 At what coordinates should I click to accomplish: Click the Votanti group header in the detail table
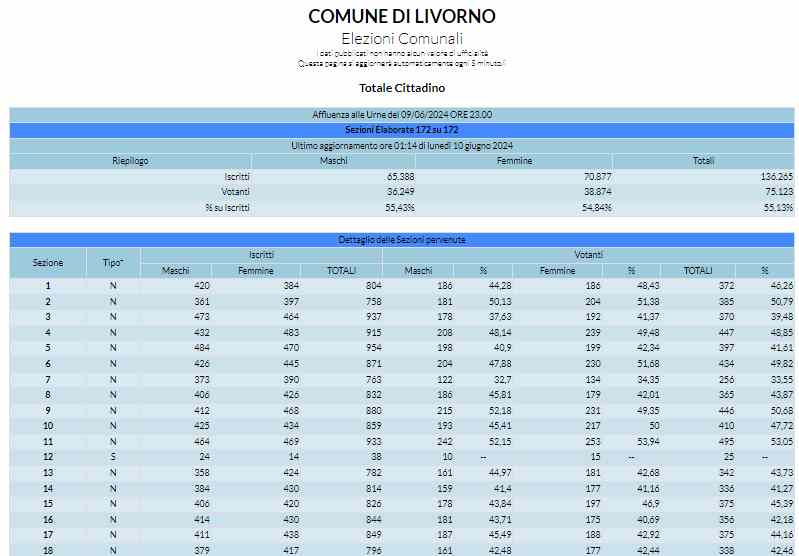[x=588, y=255]
